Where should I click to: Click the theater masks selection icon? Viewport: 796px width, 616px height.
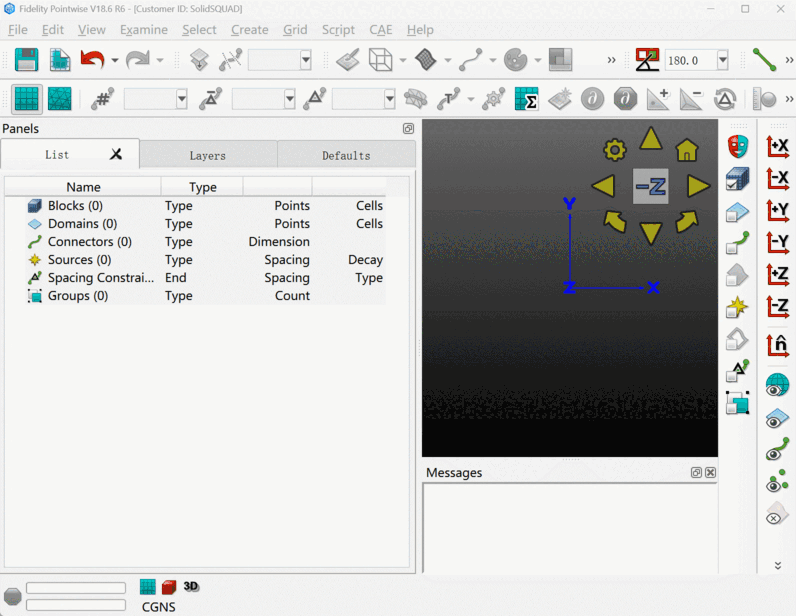click(x=738, y=147)
